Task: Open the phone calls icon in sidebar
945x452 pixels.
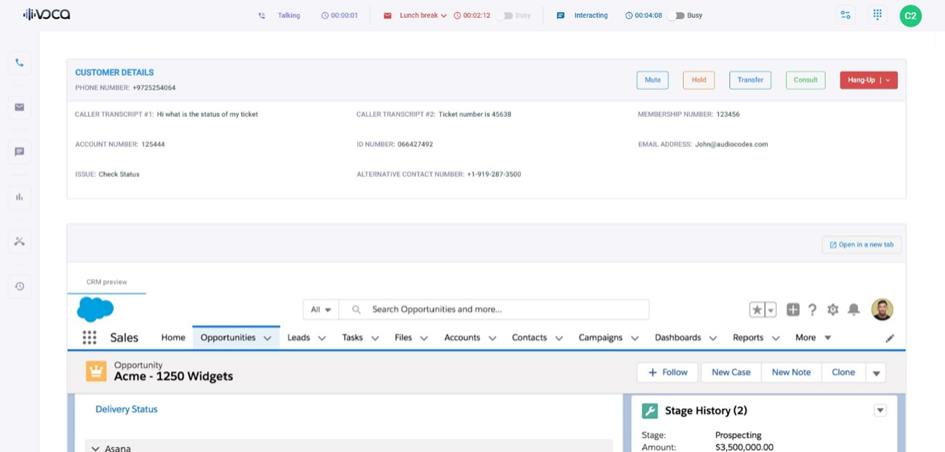Action: [x=19, y=63]
